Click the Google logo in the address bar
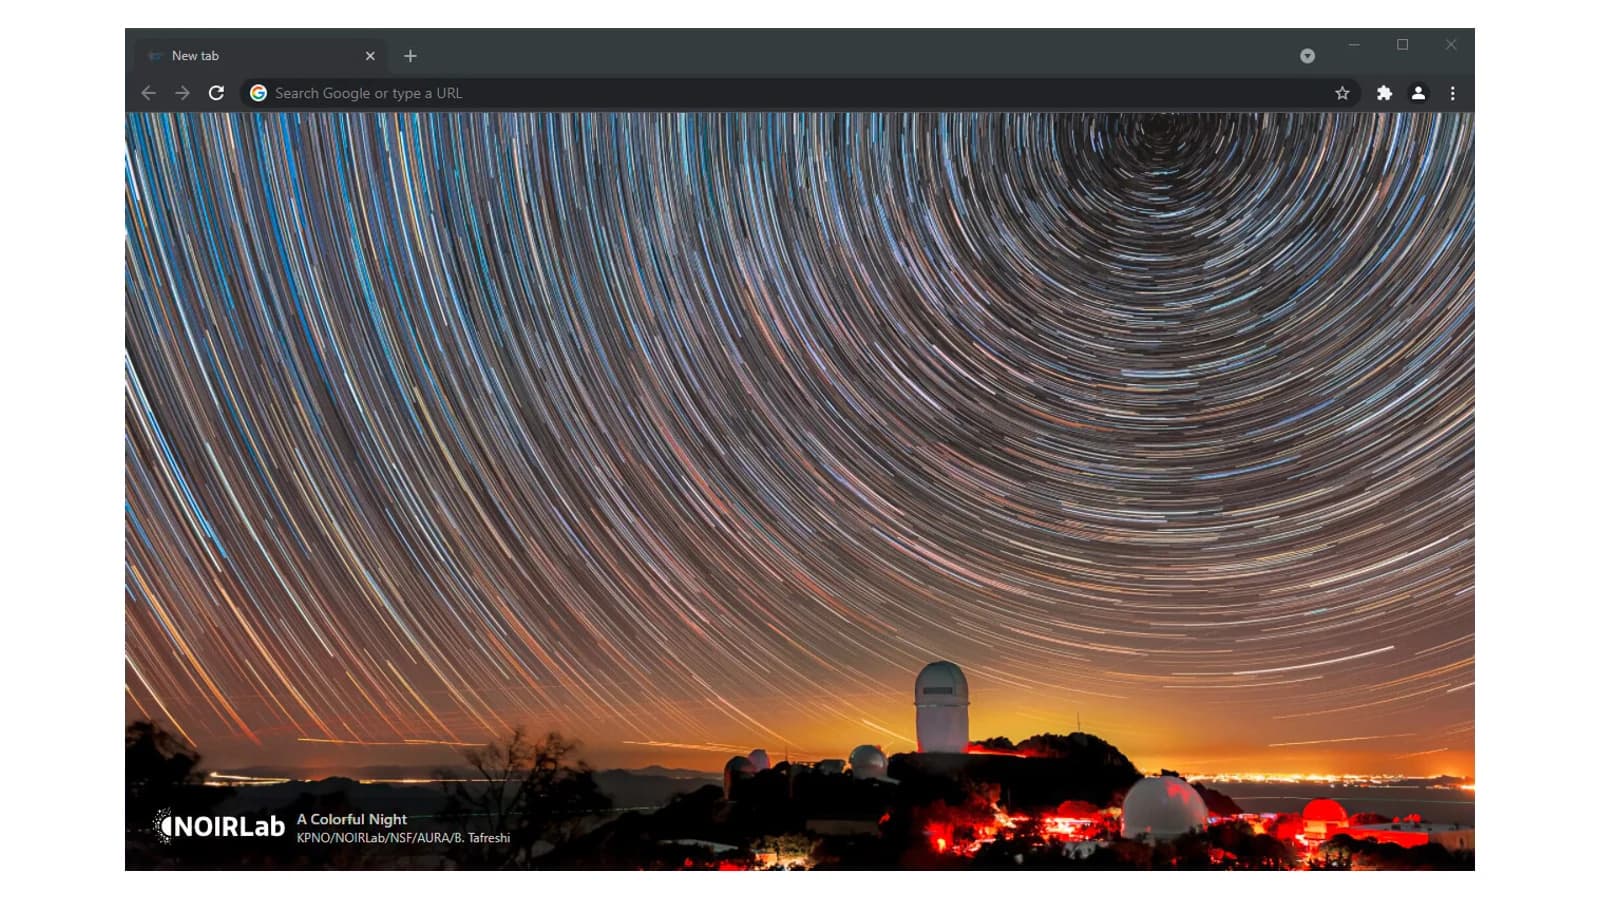Viewport: 1600px width, 900px height. tap(258, 93)
